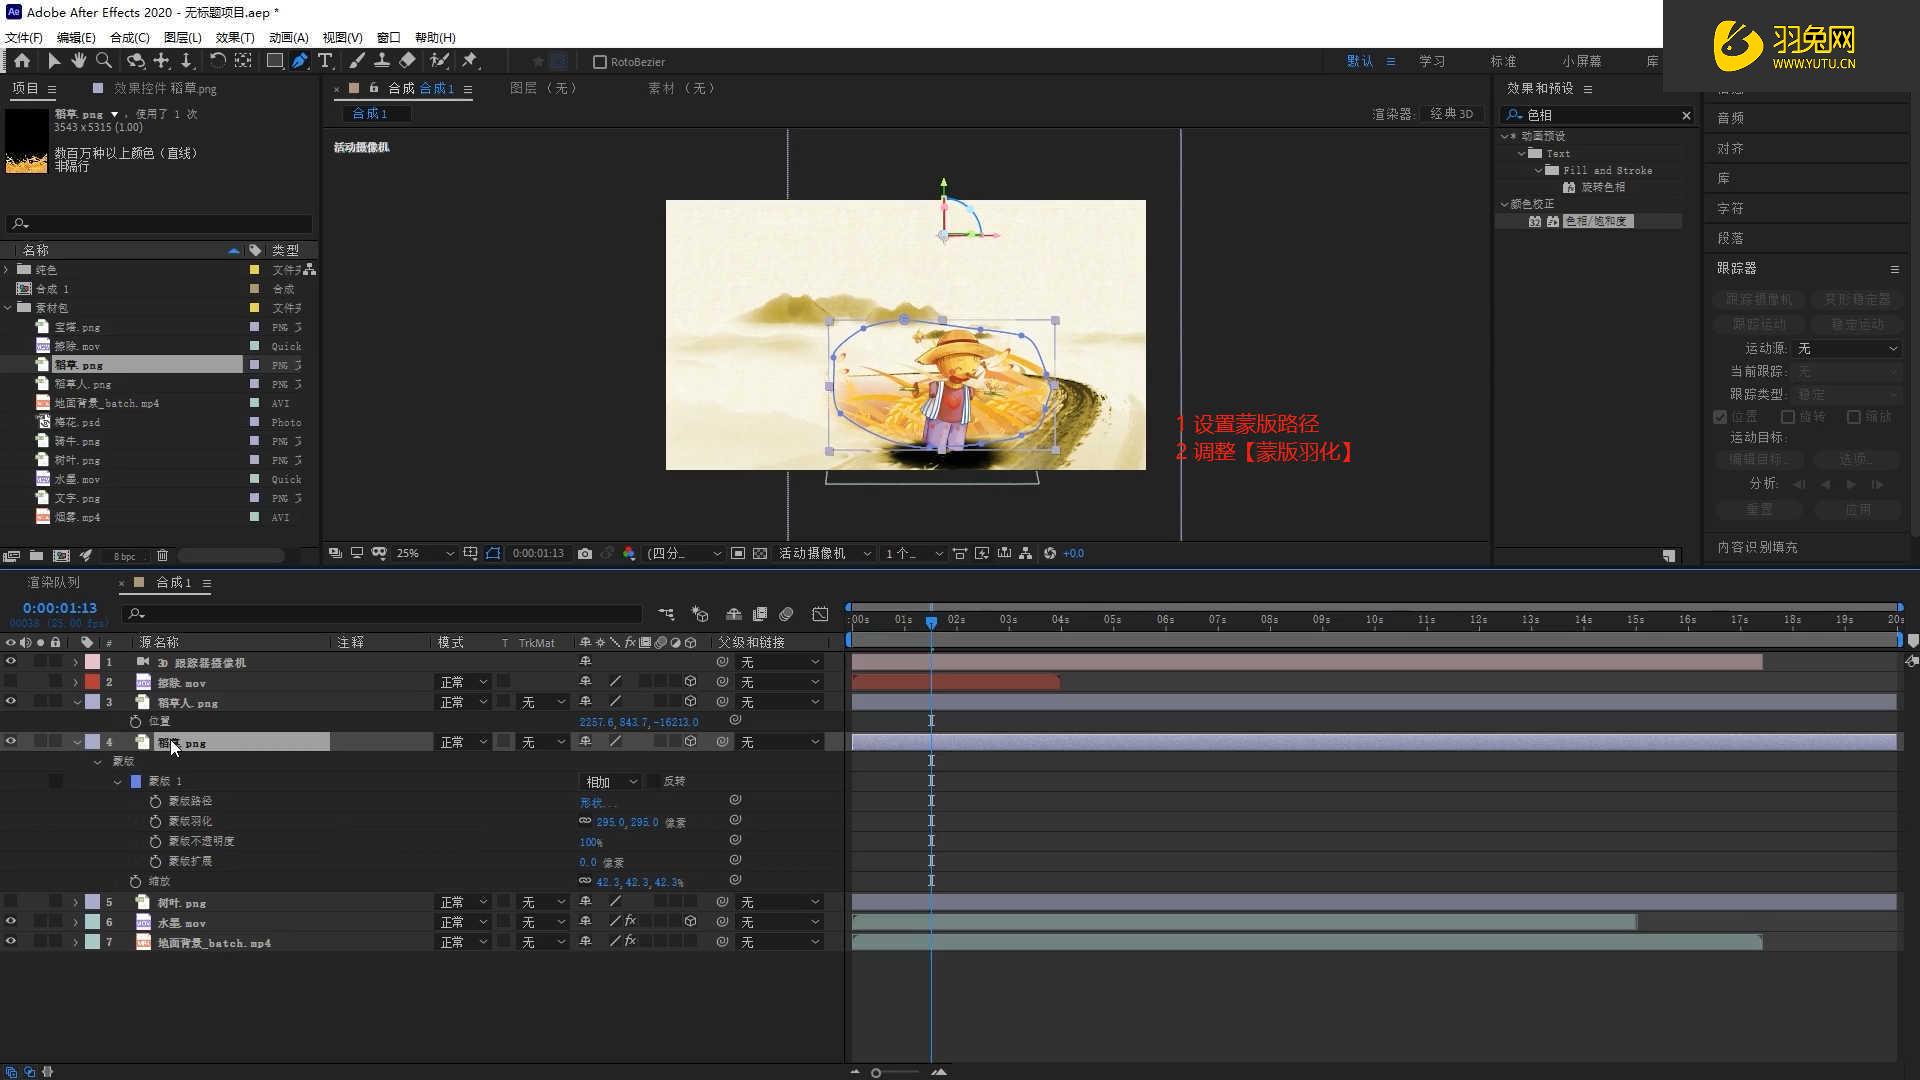The width and height of the screenshot is (1920, 1080).
Task: Switch to 标准 workspace
Action: pos(1503,61)
